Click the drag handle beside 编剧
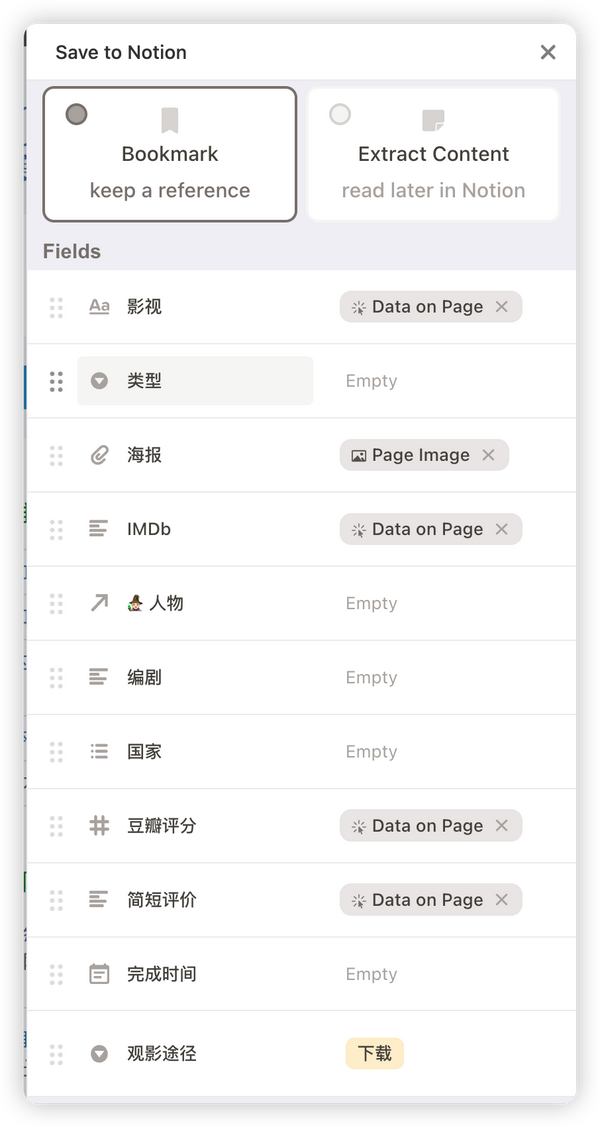Image resolution: width=600 pixels, height=1127 pixels. click(x=56, y=677)
